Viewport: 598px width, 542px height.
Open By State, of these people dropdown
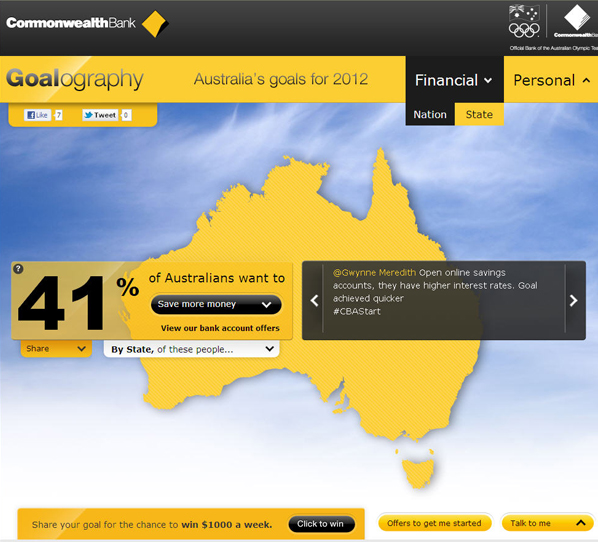coord(191,349)
